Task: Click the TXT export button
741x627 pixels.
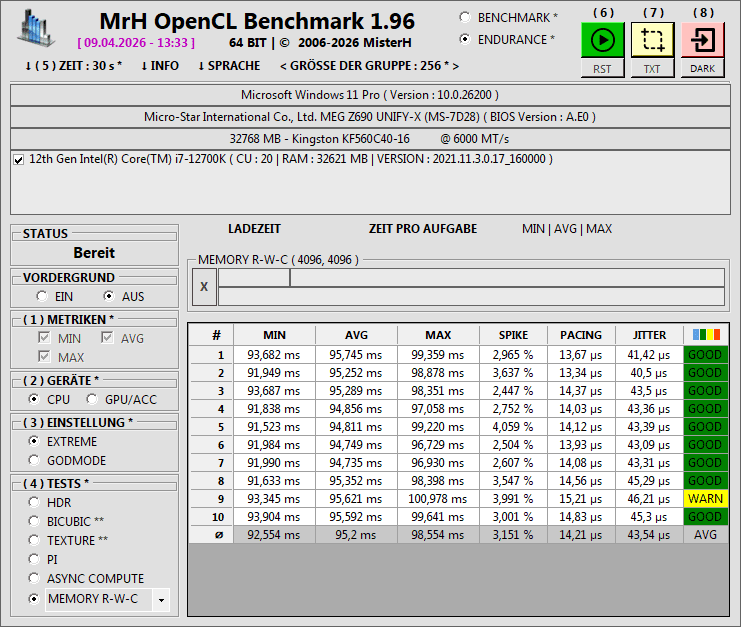Action: point(653,69)
